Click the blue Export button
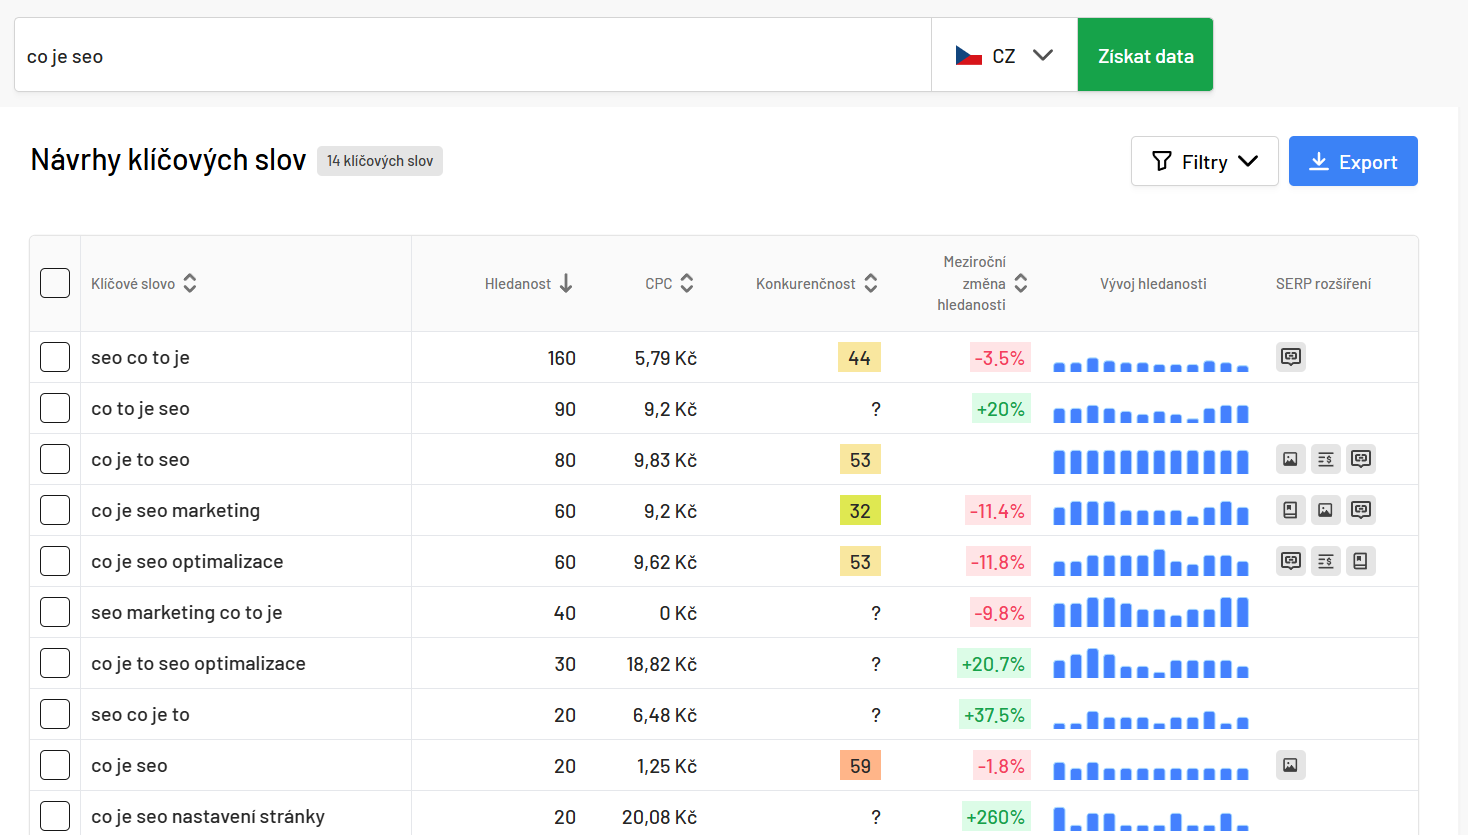Screen dimensions: 1468x835 (1352, 161)
